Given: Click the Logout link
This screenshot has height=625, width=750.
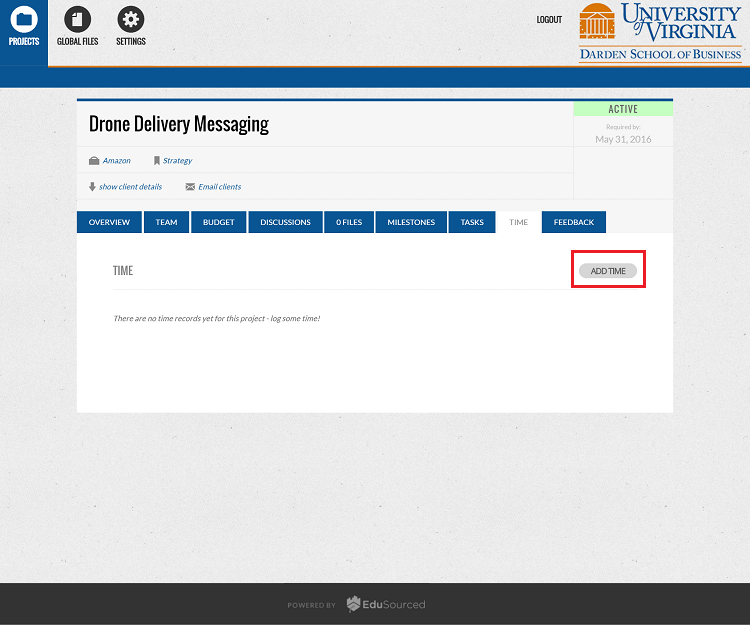Looking at the screenshot, I should pos(549,20).
